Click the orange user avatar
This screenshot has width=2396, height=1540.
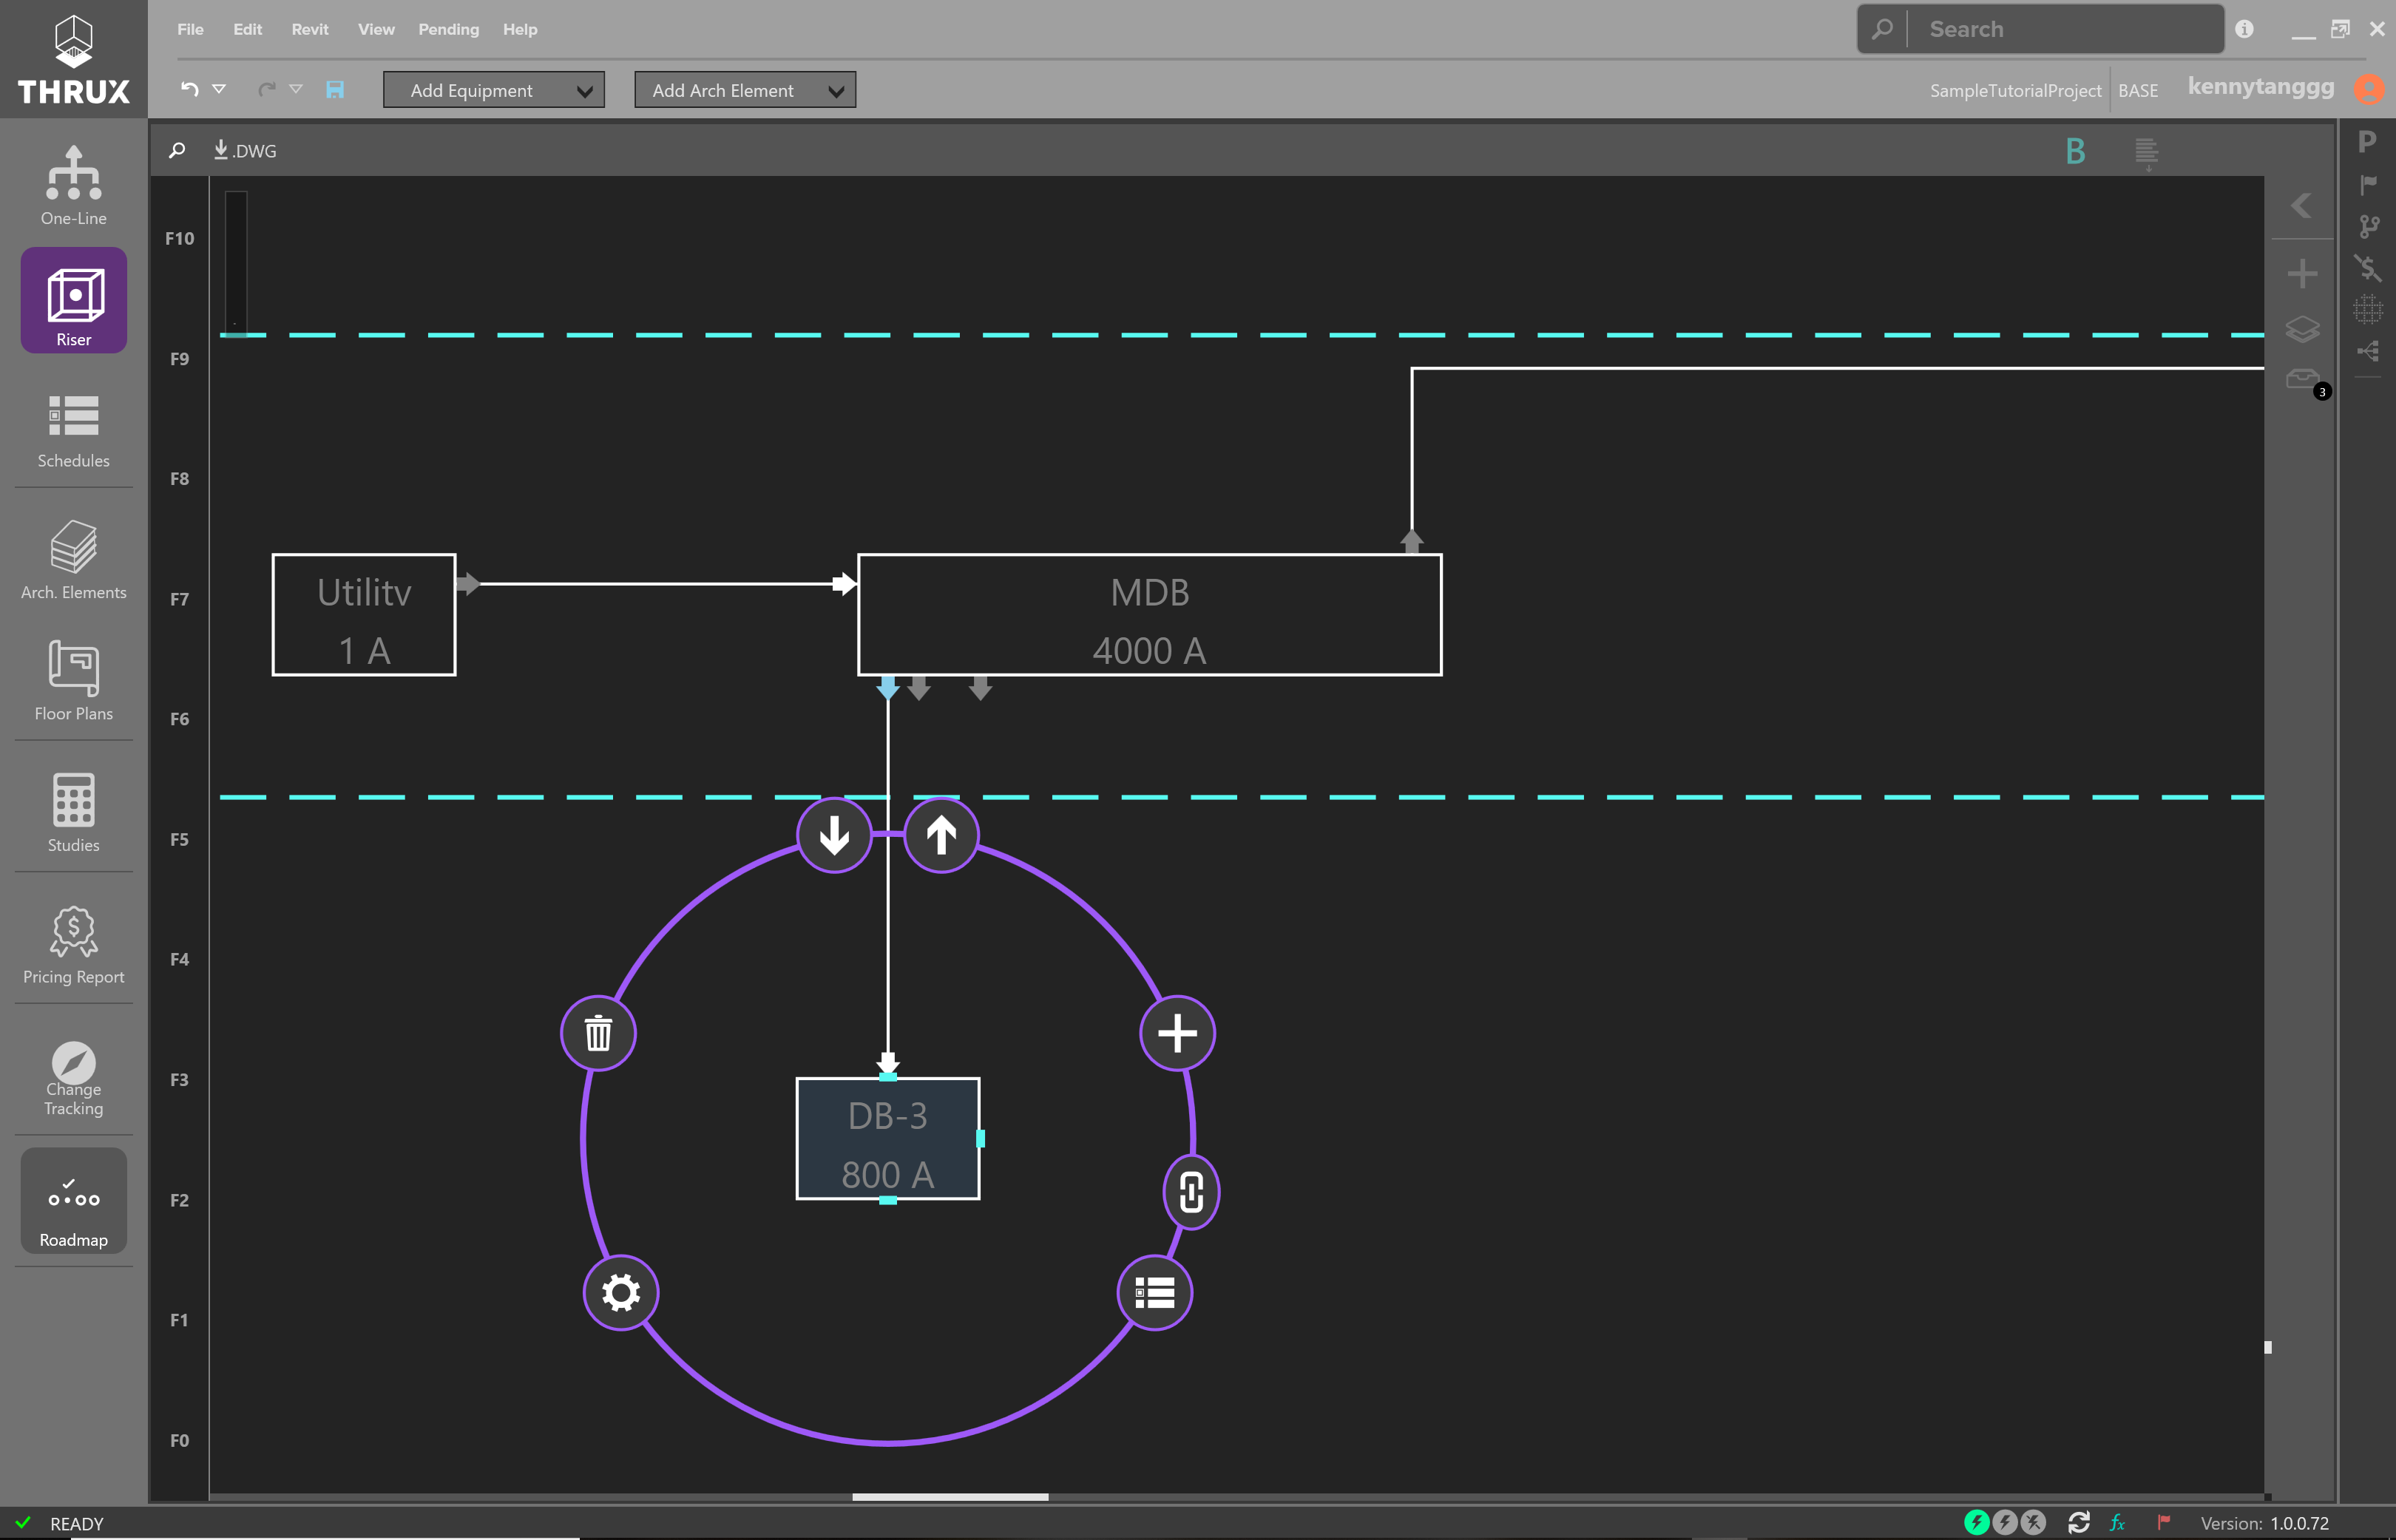coord(2367,89)
